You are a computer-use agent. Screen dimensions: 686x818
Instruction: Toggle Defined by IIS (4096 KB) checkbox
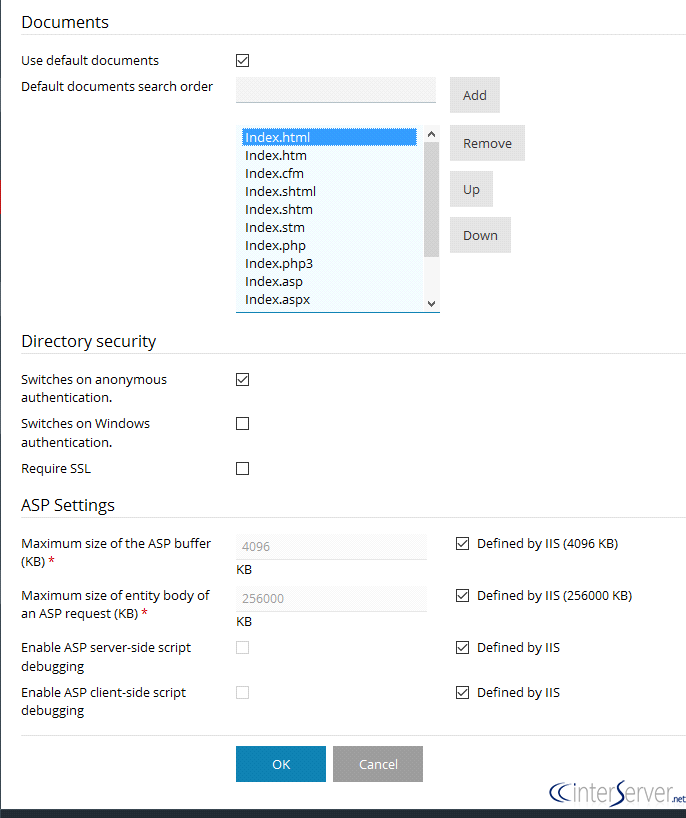click(x=462, y=544)
